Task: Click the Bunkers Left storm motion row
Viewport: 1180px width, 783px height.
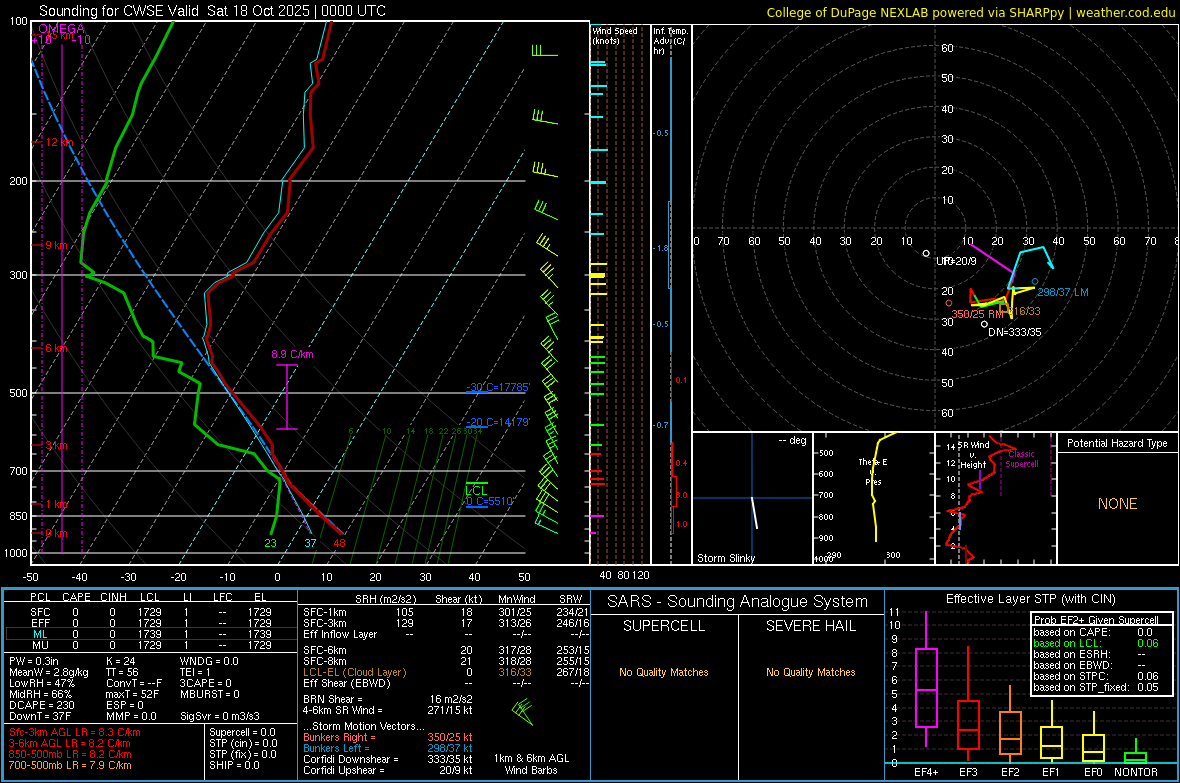Action: tap(388, 748)
